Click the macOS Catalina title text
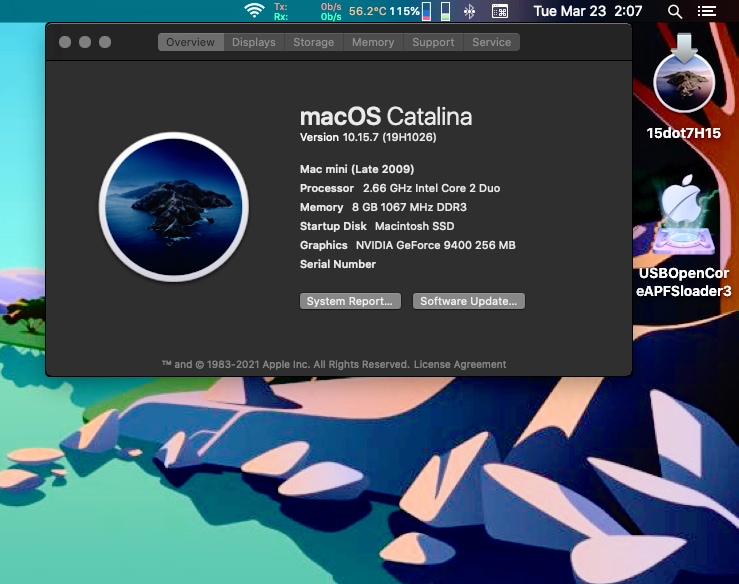Image resolution: width=739 pixels, height=584 pixels. [x=386, y=116]
